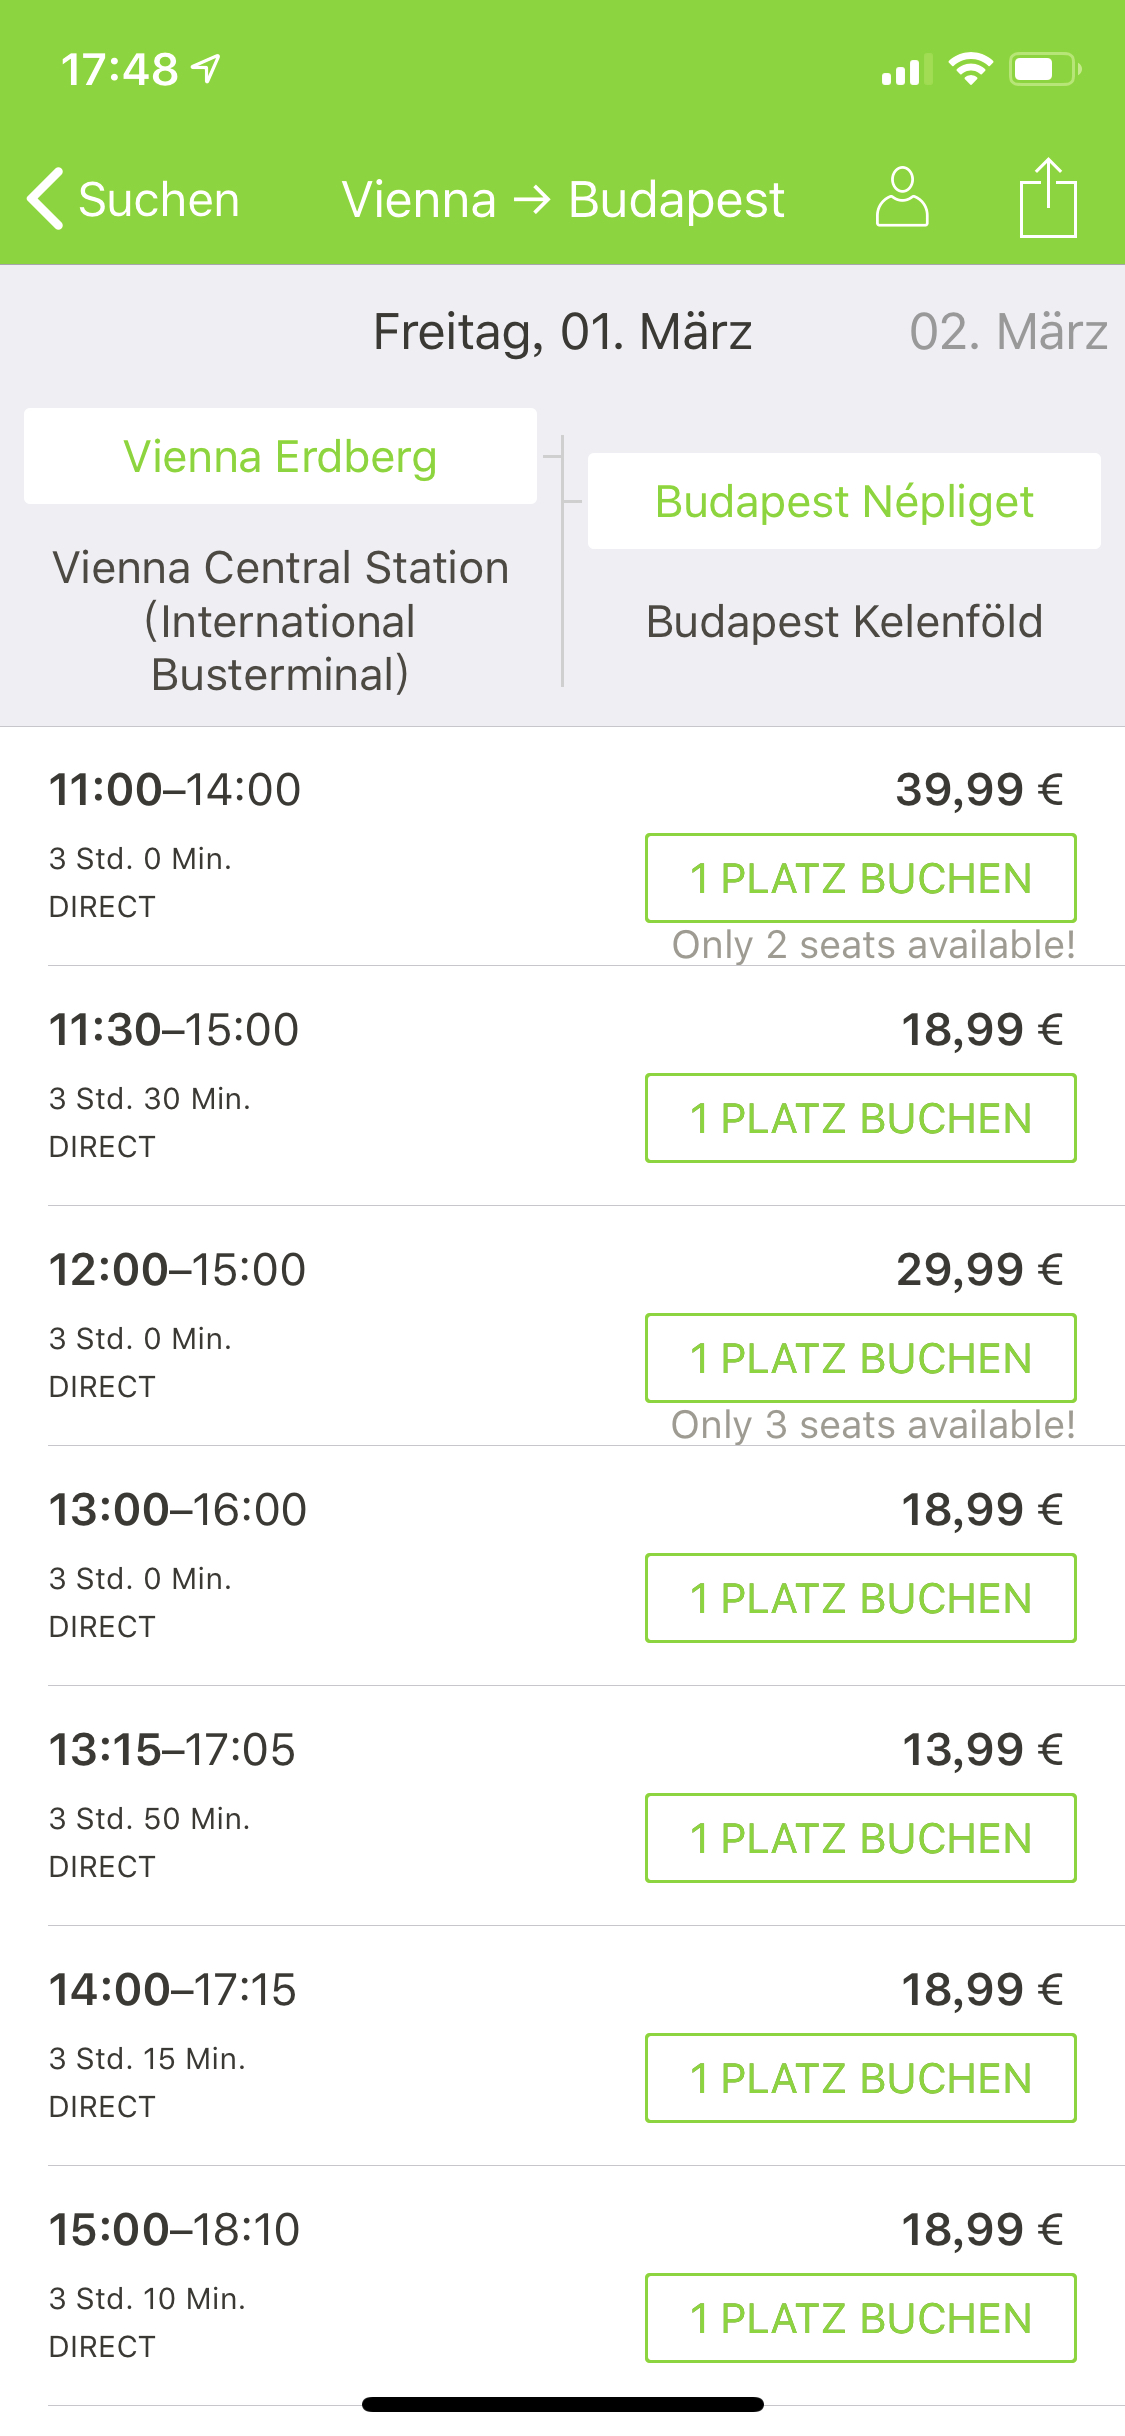Tap the battery icon in status bar
The image size is (1125, 2436).
[x=1043, y=69]
